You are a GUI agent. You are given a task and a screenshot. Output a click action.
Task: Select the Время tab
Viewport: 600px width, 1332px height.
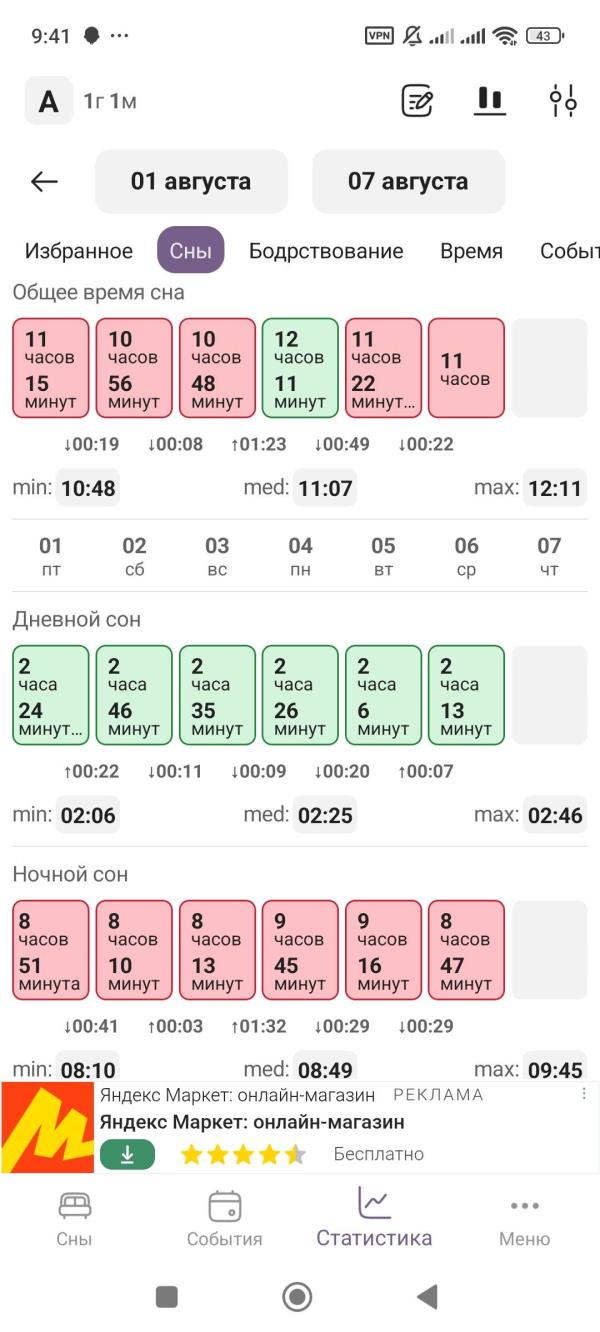471,251
